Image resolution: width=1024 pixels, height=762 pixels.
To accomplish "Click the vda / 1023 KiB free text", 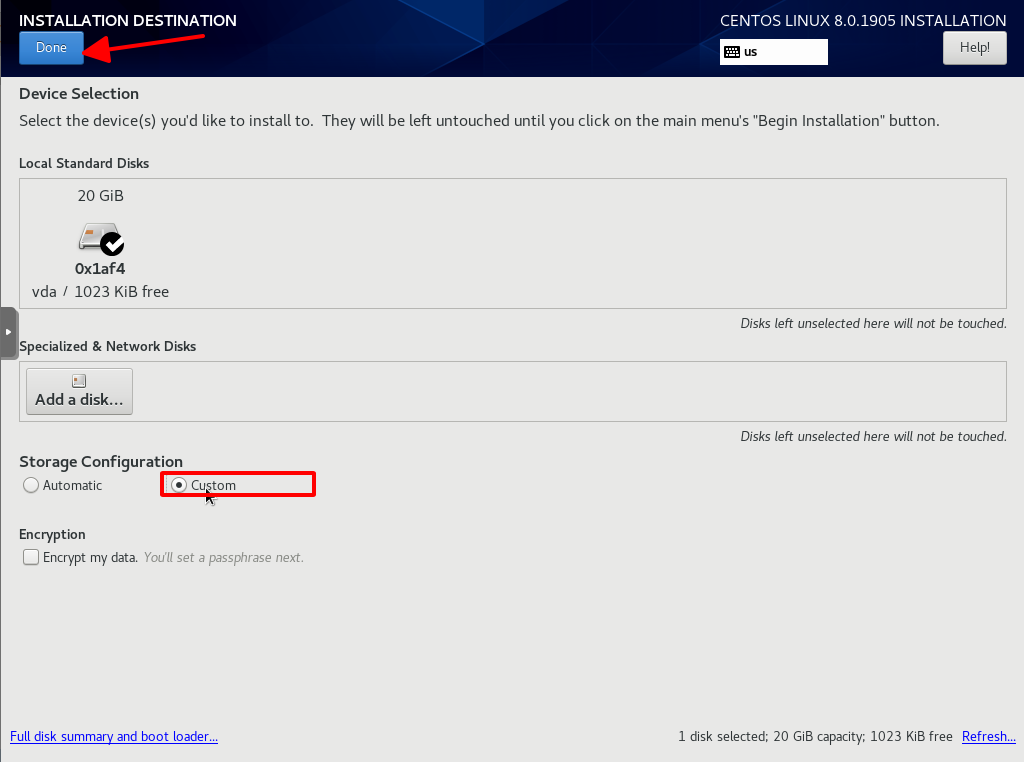I will [101, 292].
